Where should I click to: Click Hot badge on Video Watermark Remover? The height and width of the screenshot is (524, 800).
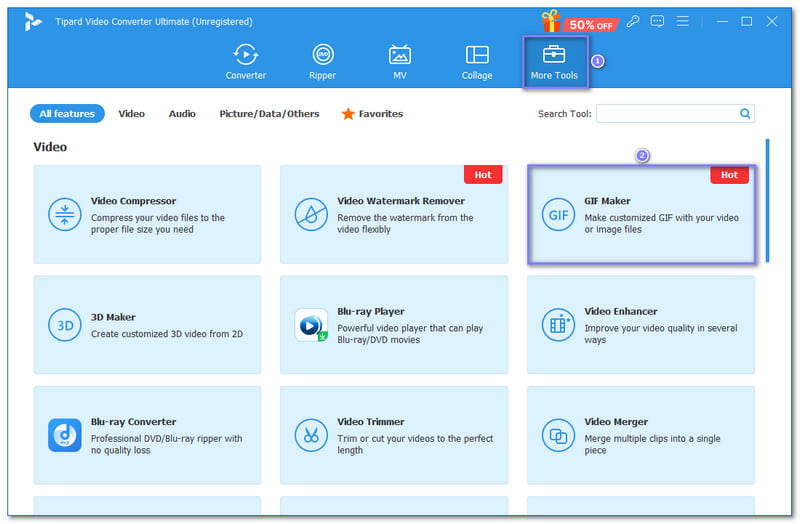tap(483, 175)
